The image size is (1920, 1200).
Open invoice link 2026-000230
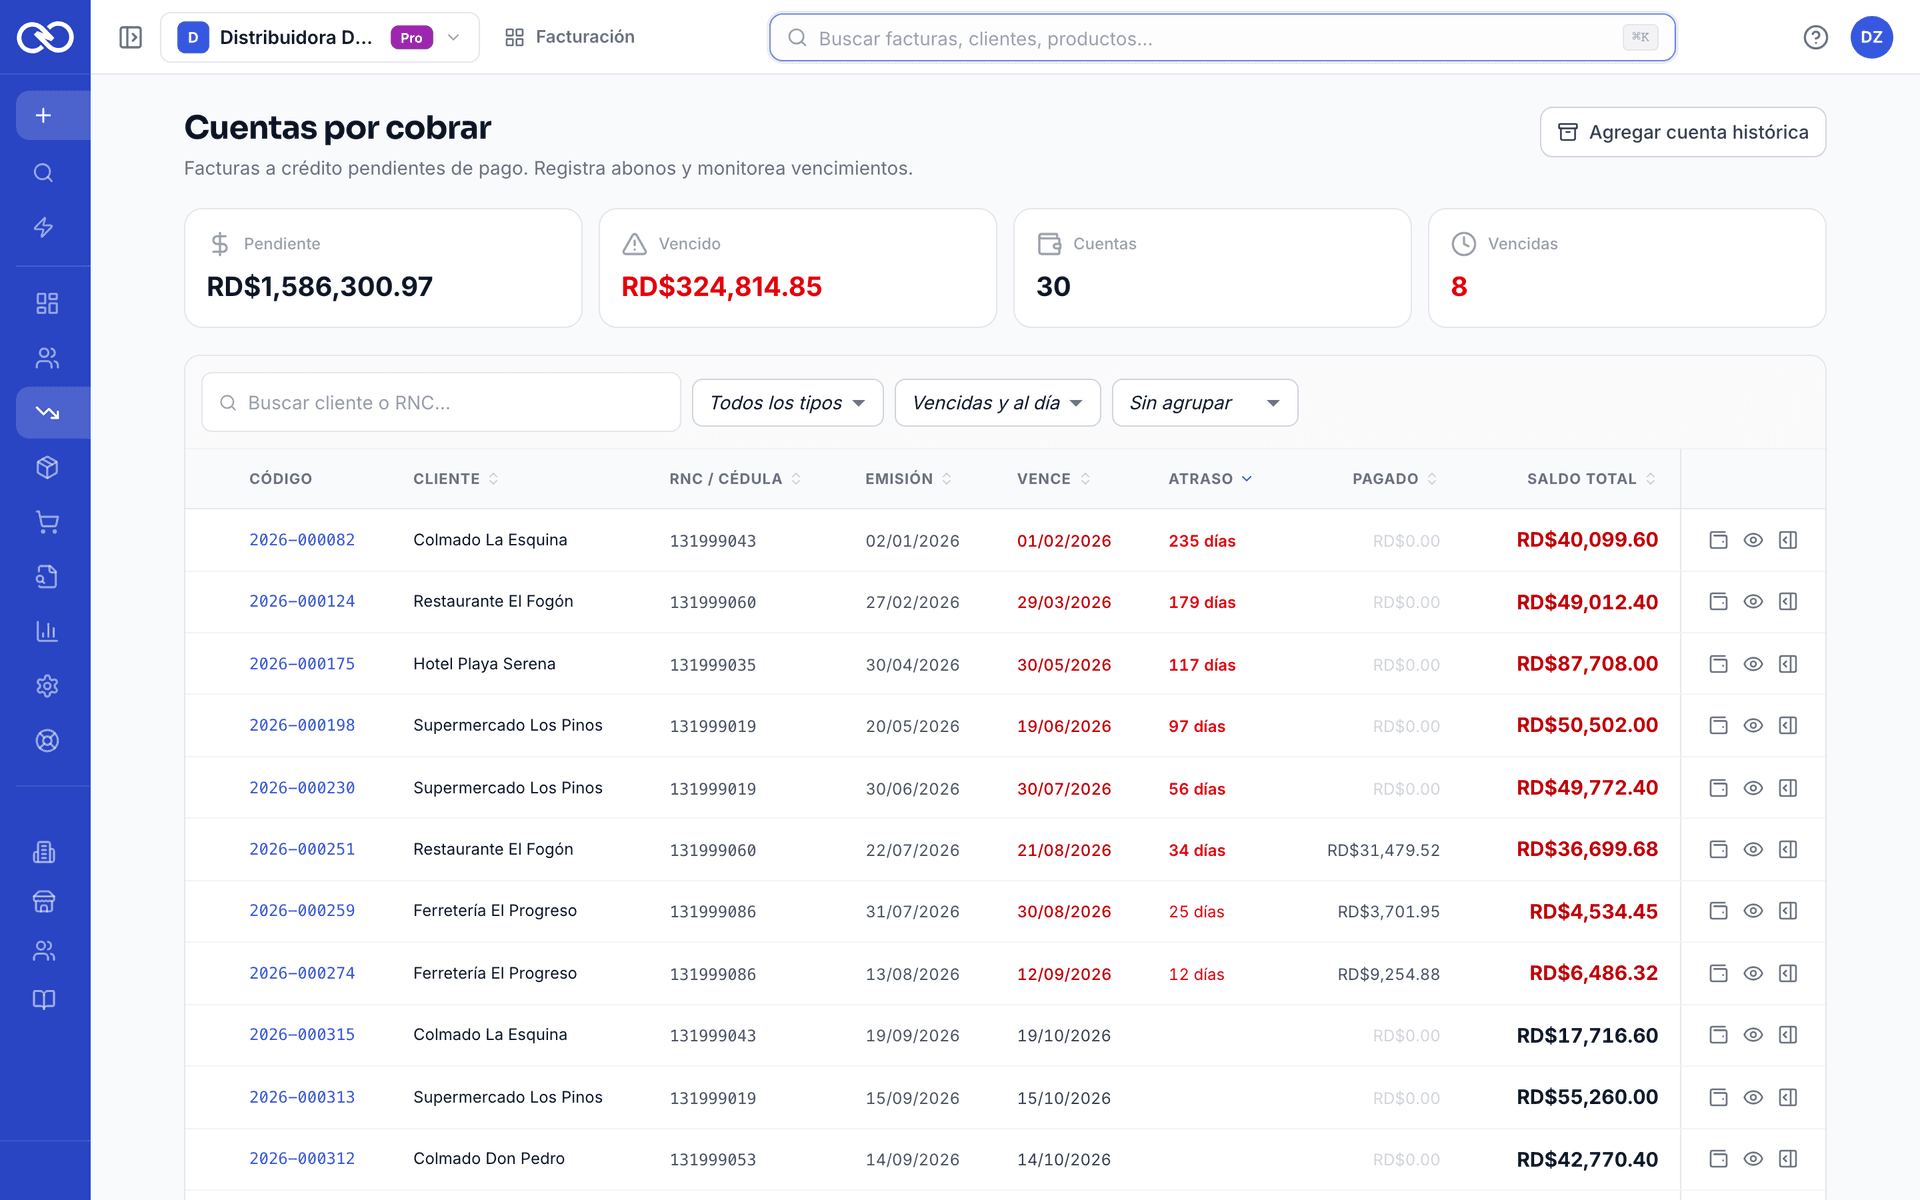(x=302, y=788)
